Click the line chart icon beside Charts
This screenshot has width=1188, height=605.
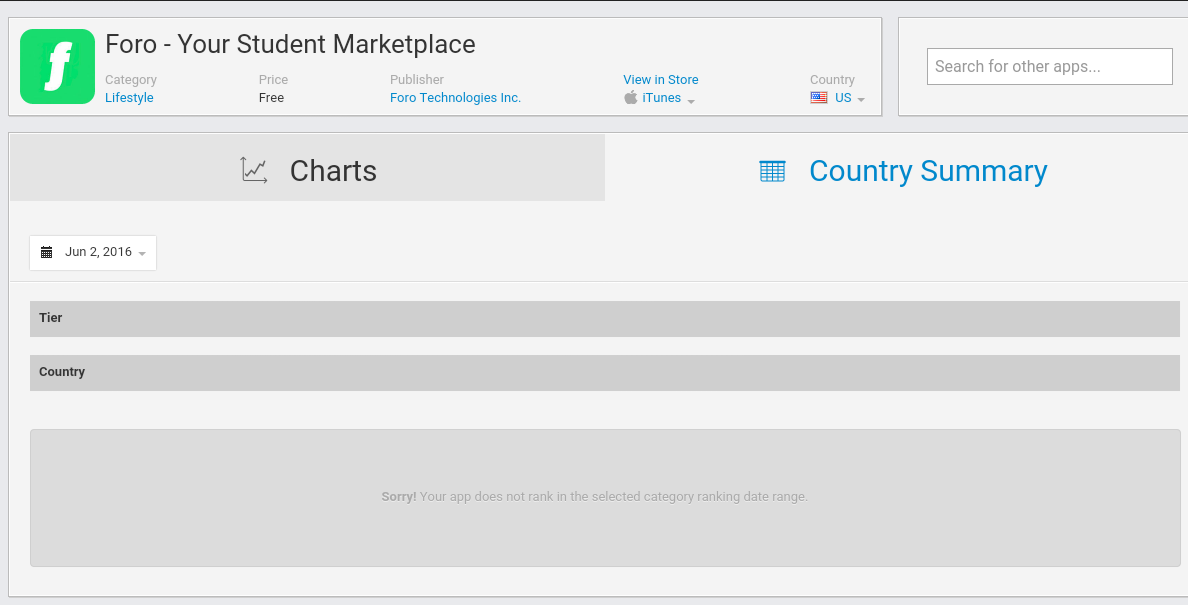click(x=254, y=170)
